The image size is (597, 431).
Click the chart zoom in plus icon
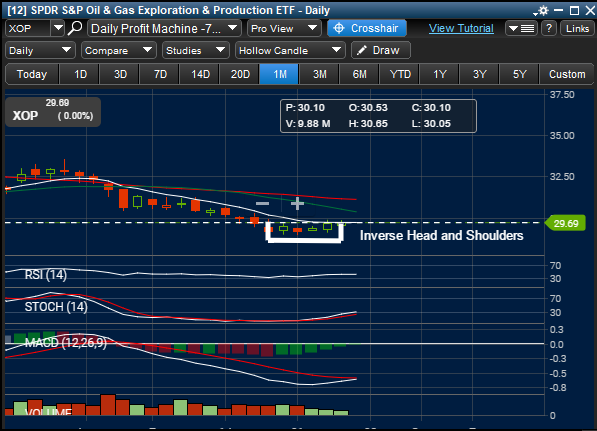coord(297,204)
